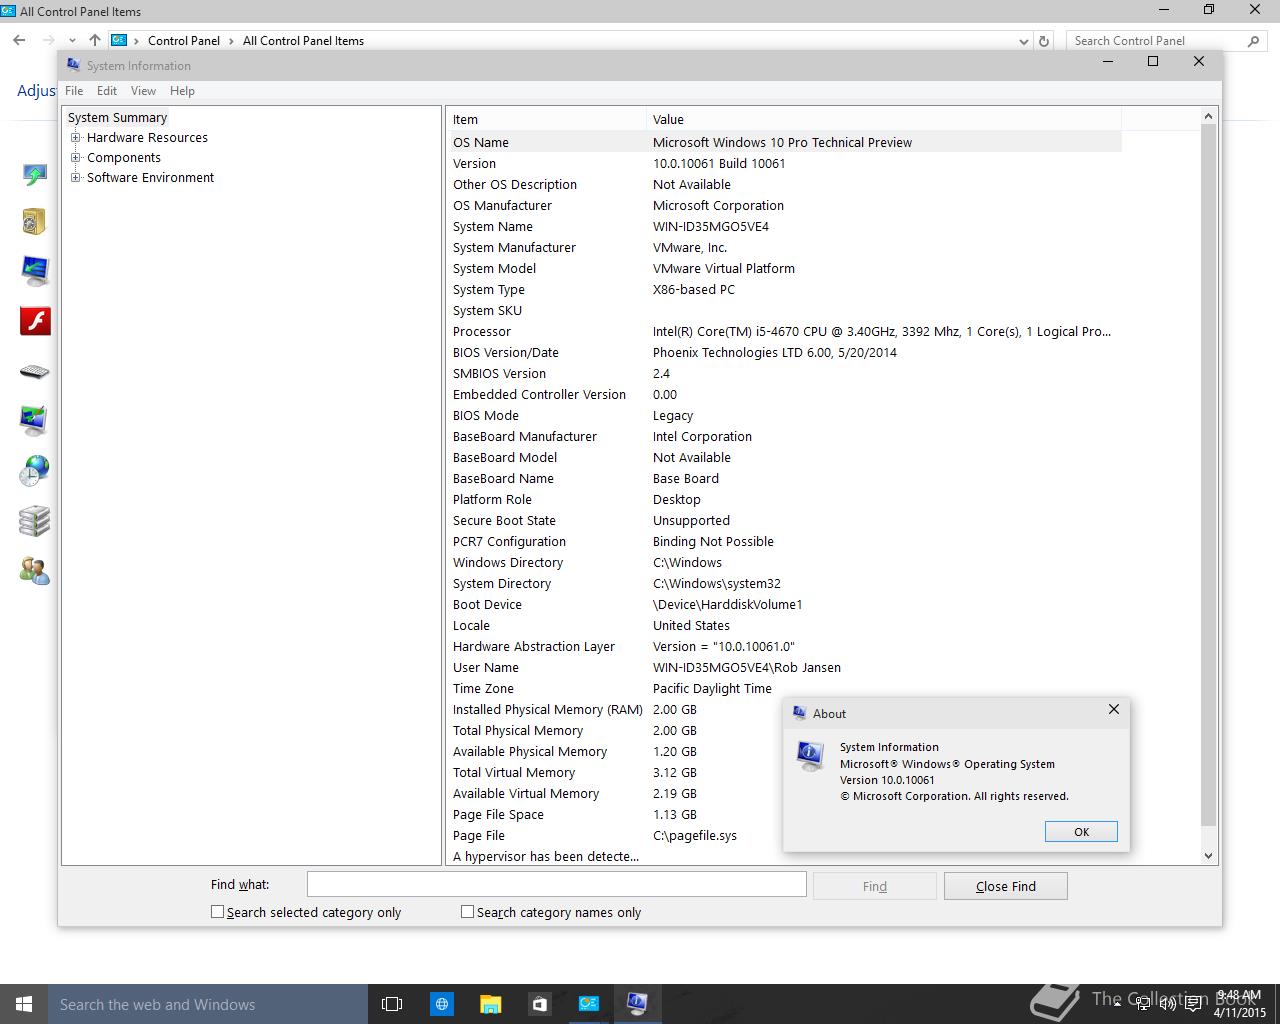This screenshot has height=1024, width=1280.
Task: Click the details list scrollbar up arrow
Action: pos(1208,116)
